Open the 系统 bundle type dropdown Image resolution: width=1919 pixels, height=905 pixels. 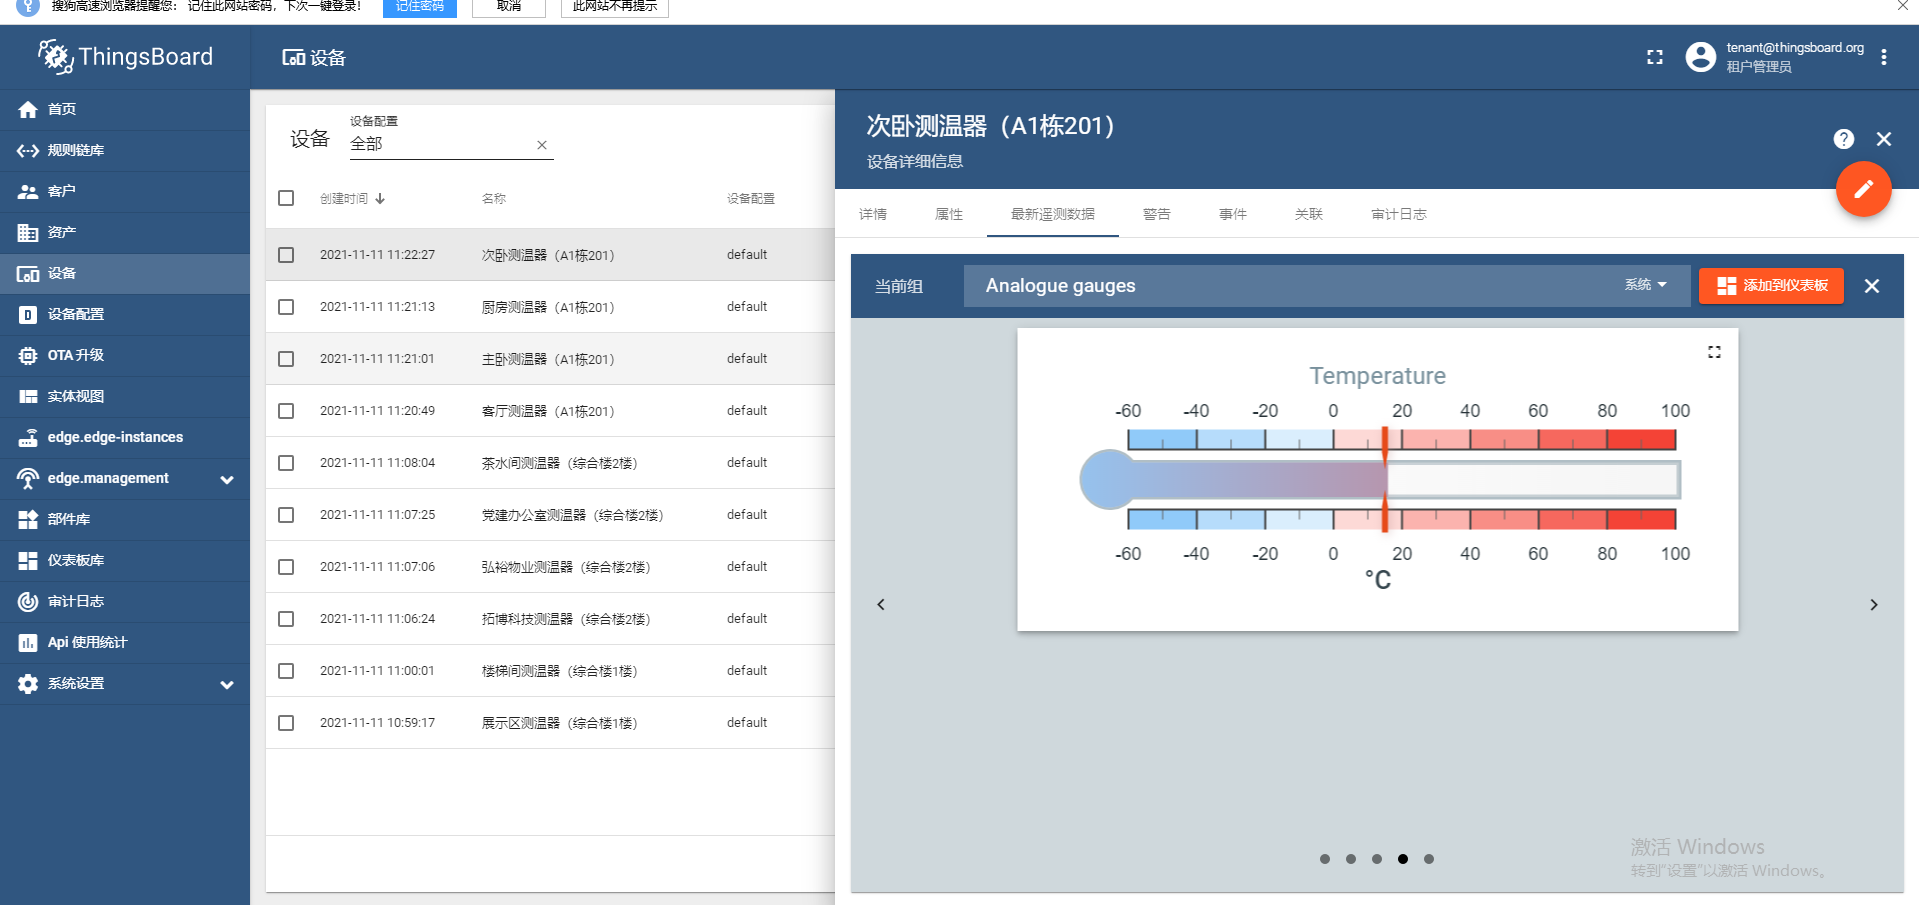(1646, 285)
